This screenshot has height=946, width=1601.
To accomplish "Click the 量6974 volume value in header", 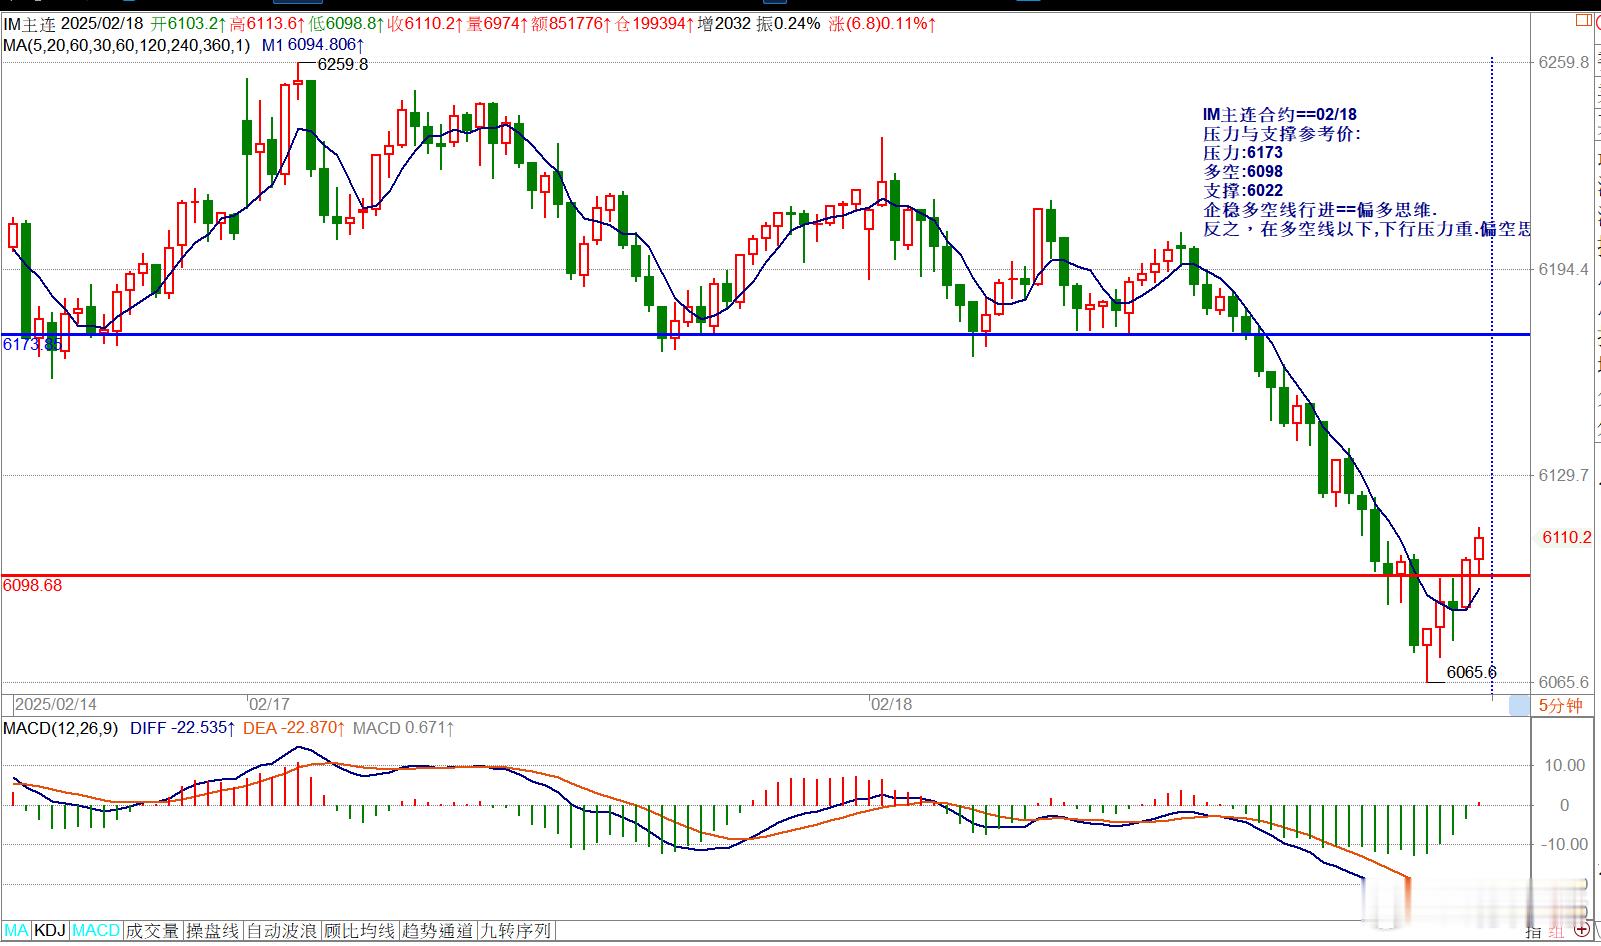I will [497, 23].
